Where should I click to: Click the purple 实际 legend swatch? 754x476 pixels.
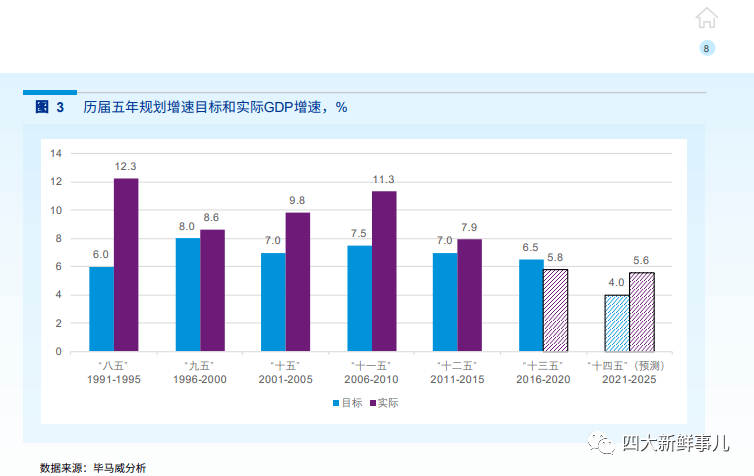point(372,403)
